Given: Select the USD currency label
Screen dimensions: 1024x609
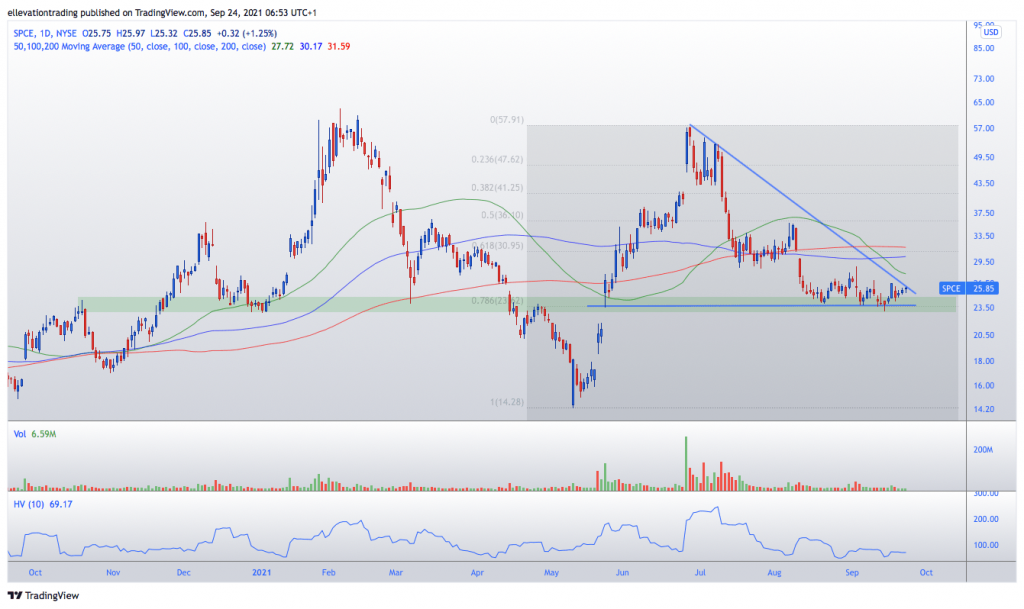Looking at the screenshot, I should click(991, 32).
